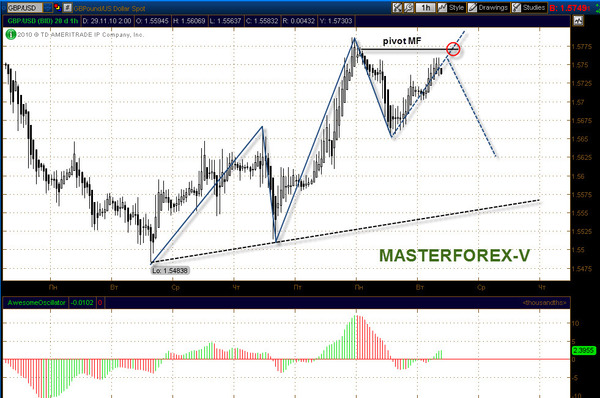
Task: Open the symbol table icon beside the colored dots
Action: [x=67, y=7]
